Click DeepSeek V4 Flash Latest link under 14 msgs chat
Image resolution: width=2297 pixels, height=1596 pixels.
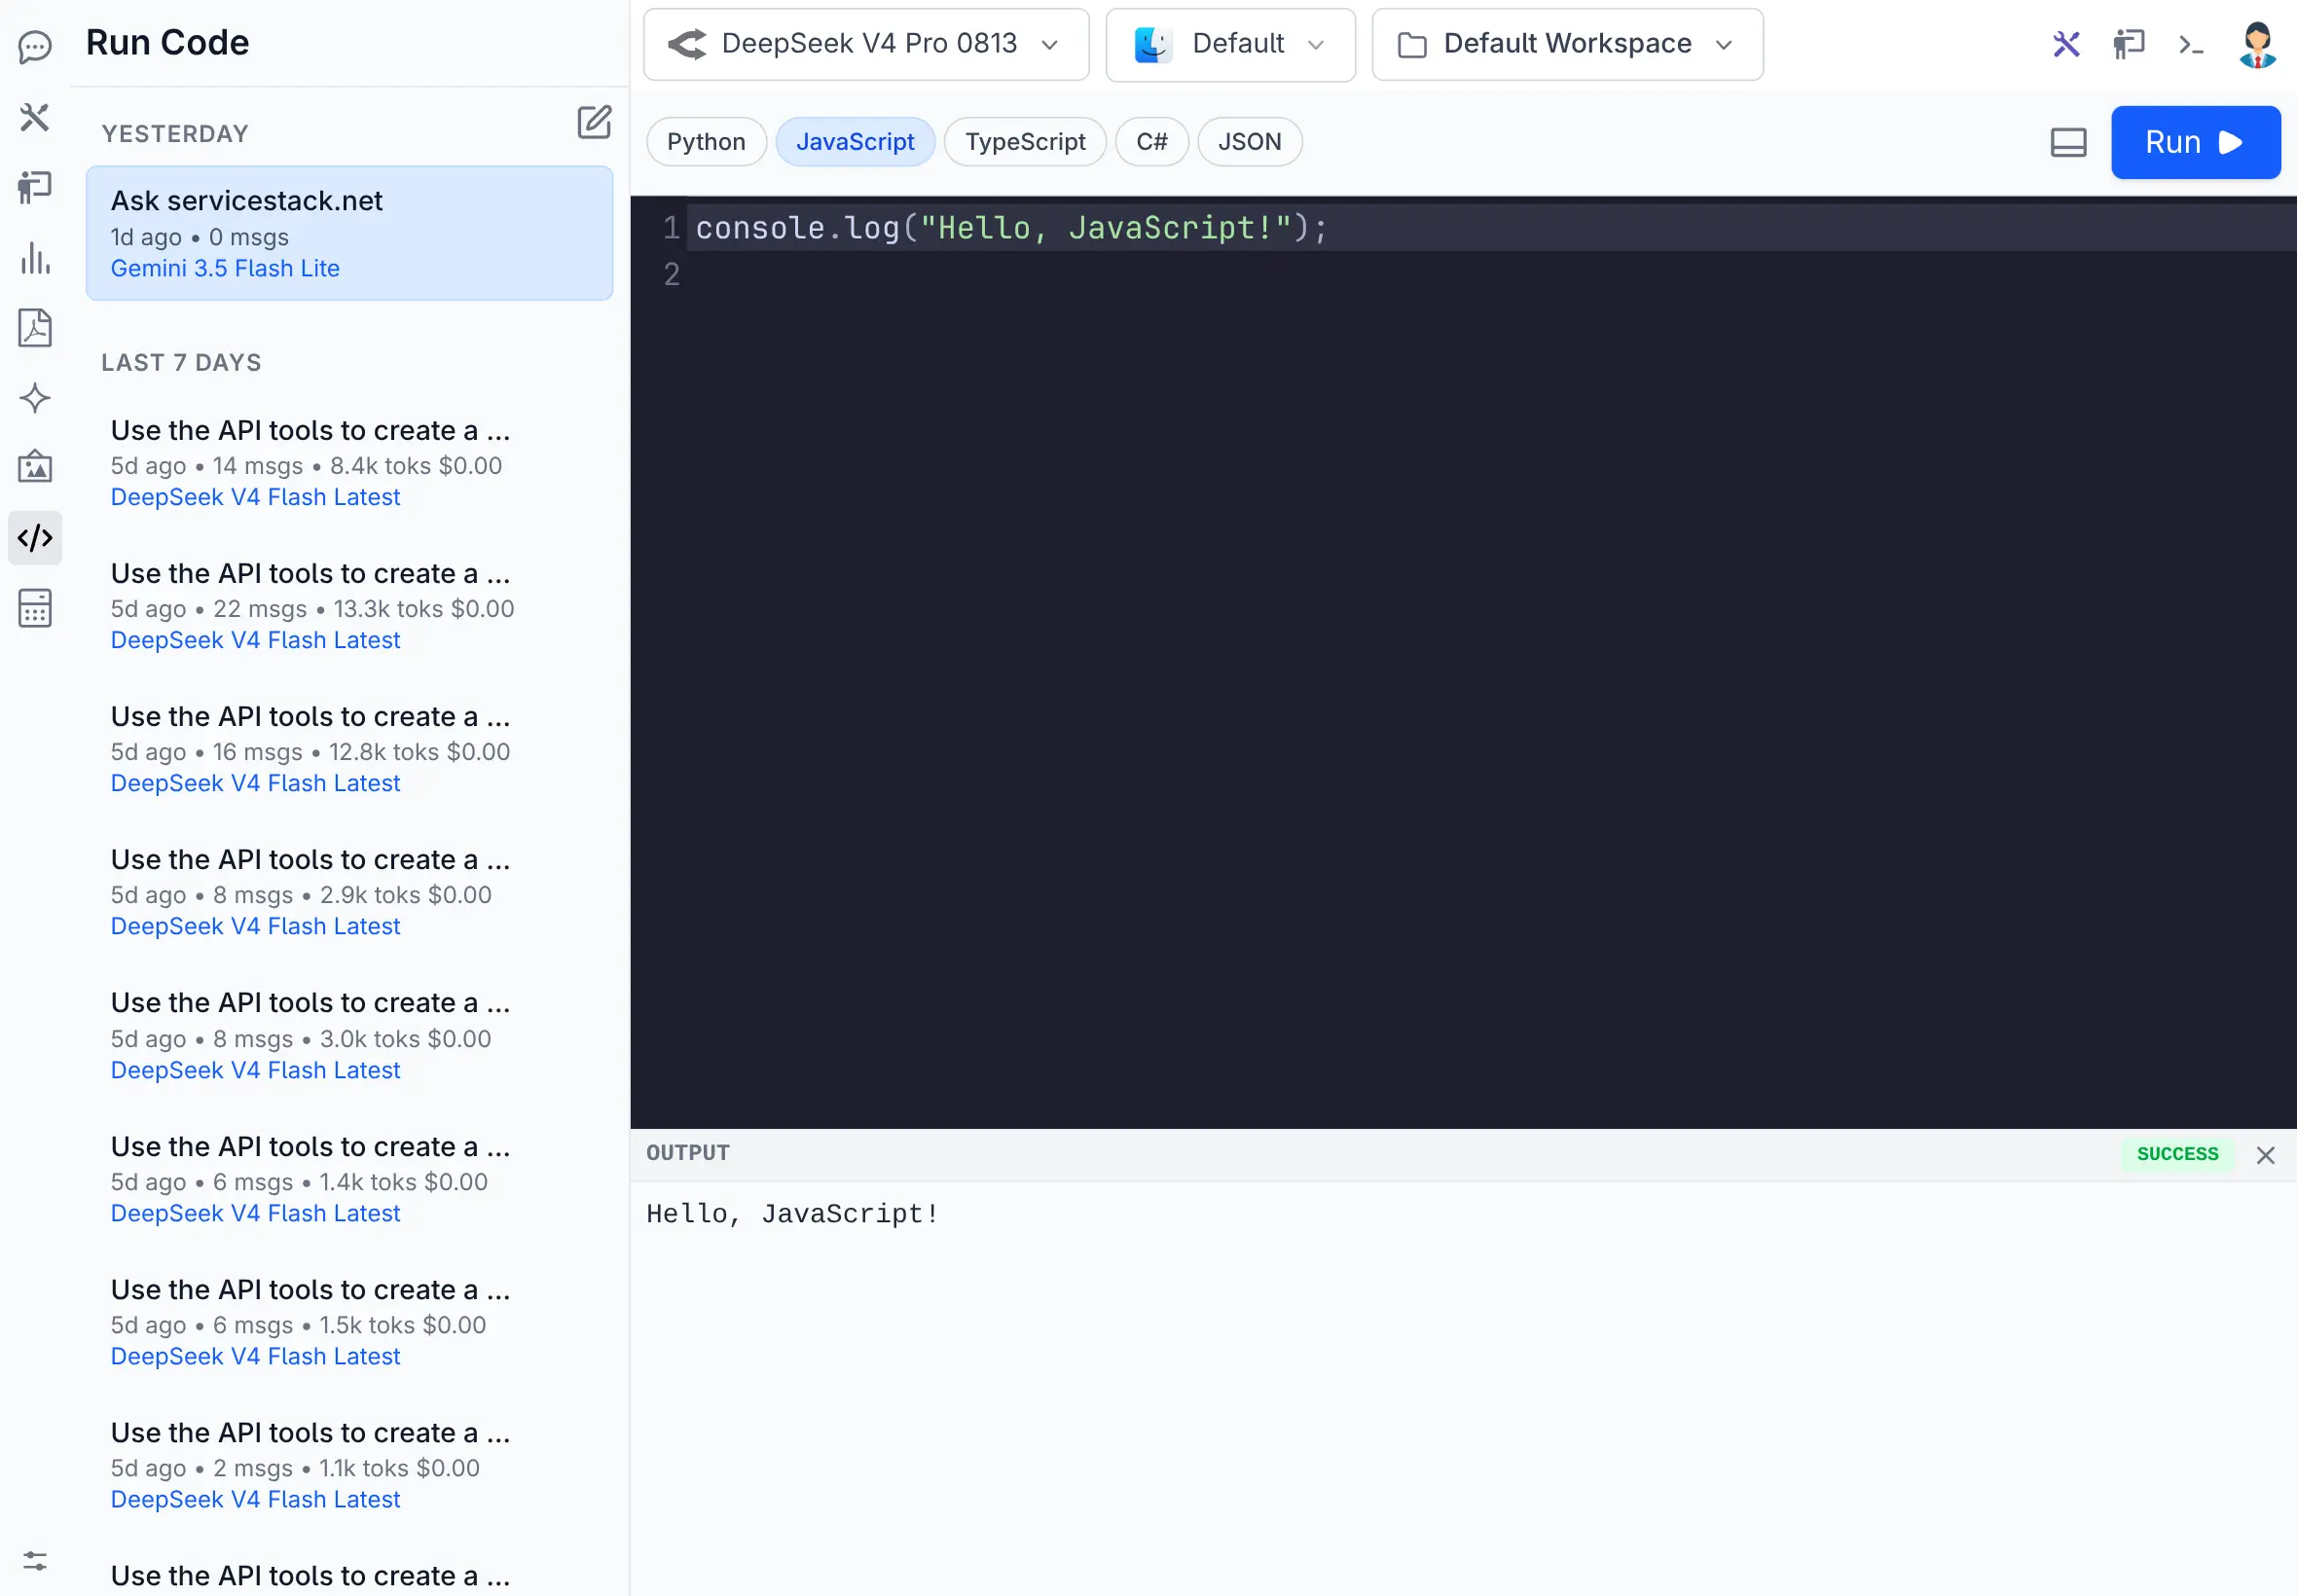255,497
